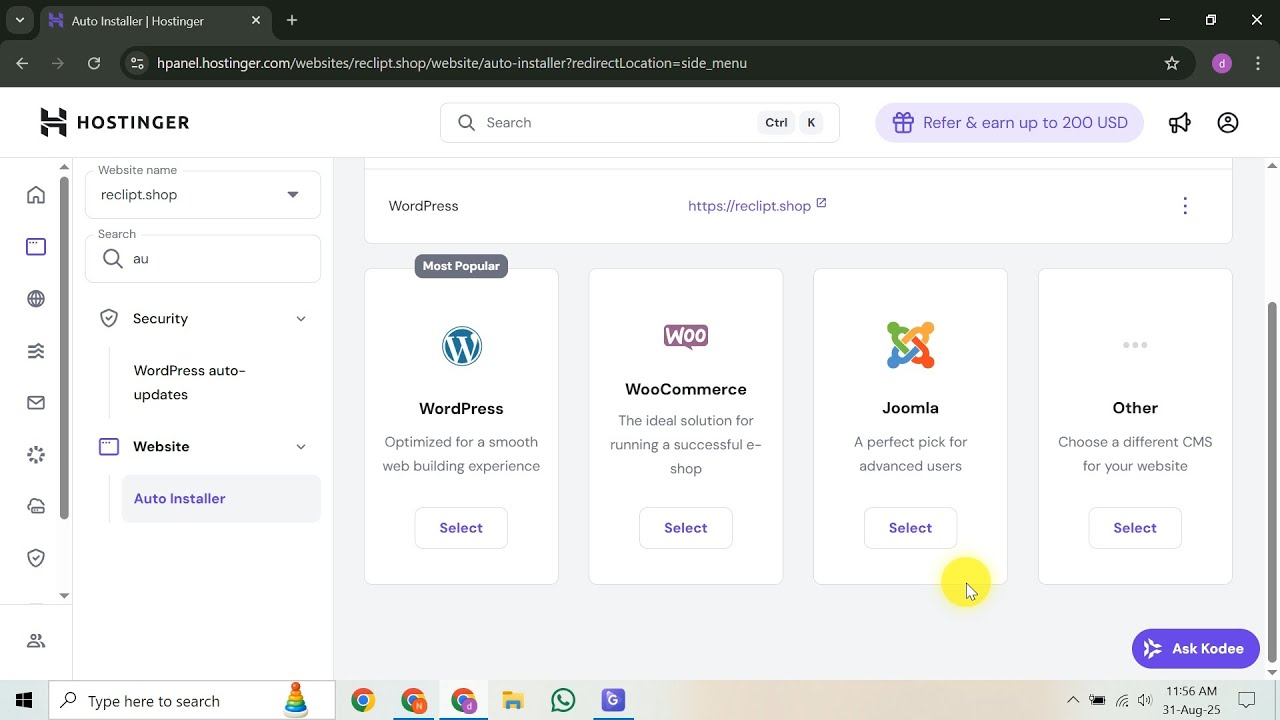Screen dimensions: 1280x720
Task: Show hidden system tray icons
Action: (1073, 701)
